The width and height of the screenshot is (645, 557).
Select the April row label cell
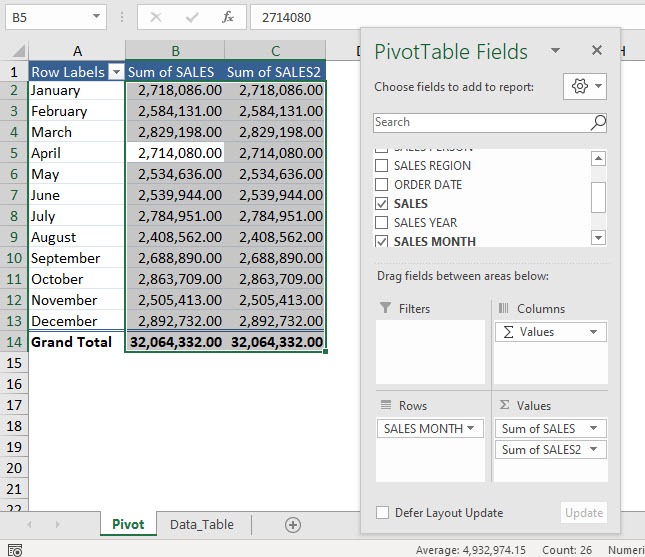[77, 153]
